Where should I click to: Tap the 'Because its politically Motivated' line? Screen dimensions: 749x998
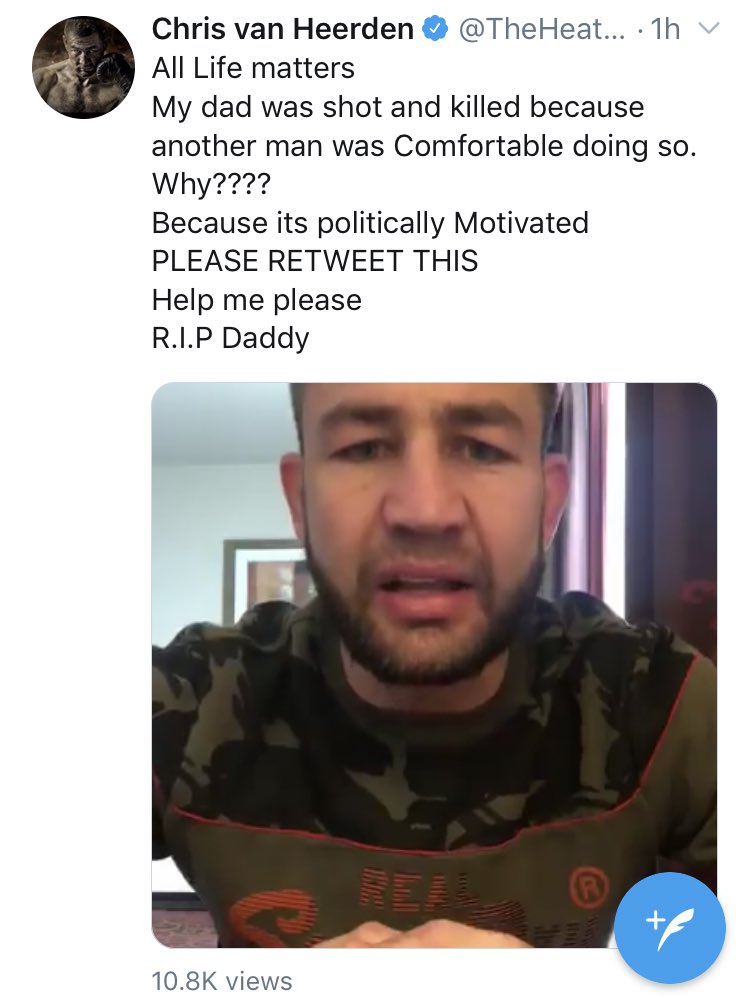370,223
